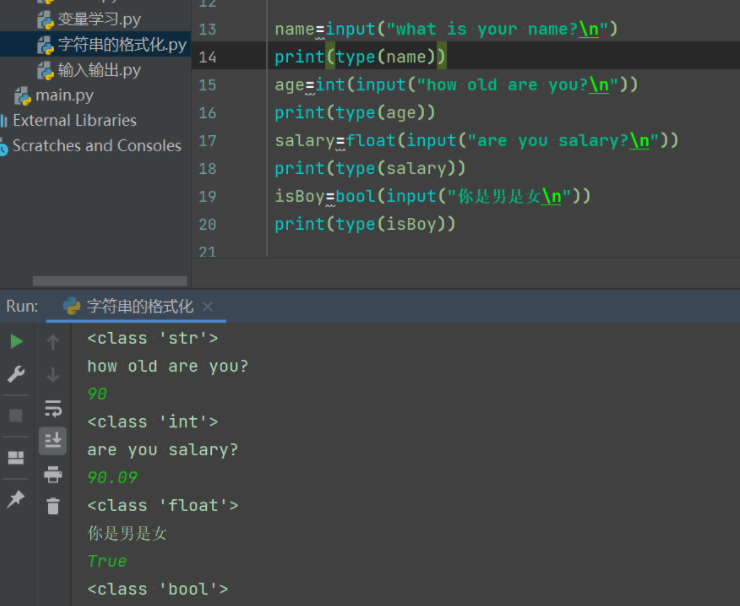Click the age=int(input(...)) code line
Screen dimensions: 740x606
coord(456,84)
